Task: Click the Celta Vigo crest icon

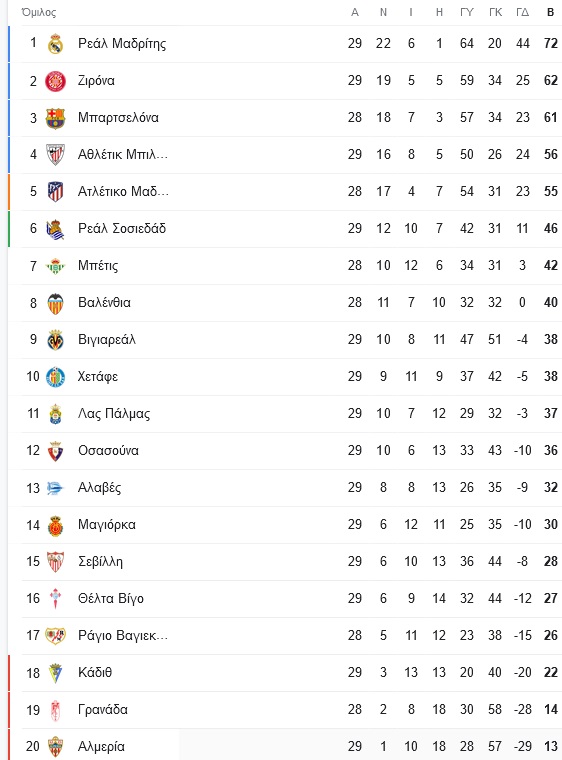Action: [x=55, y=599]
